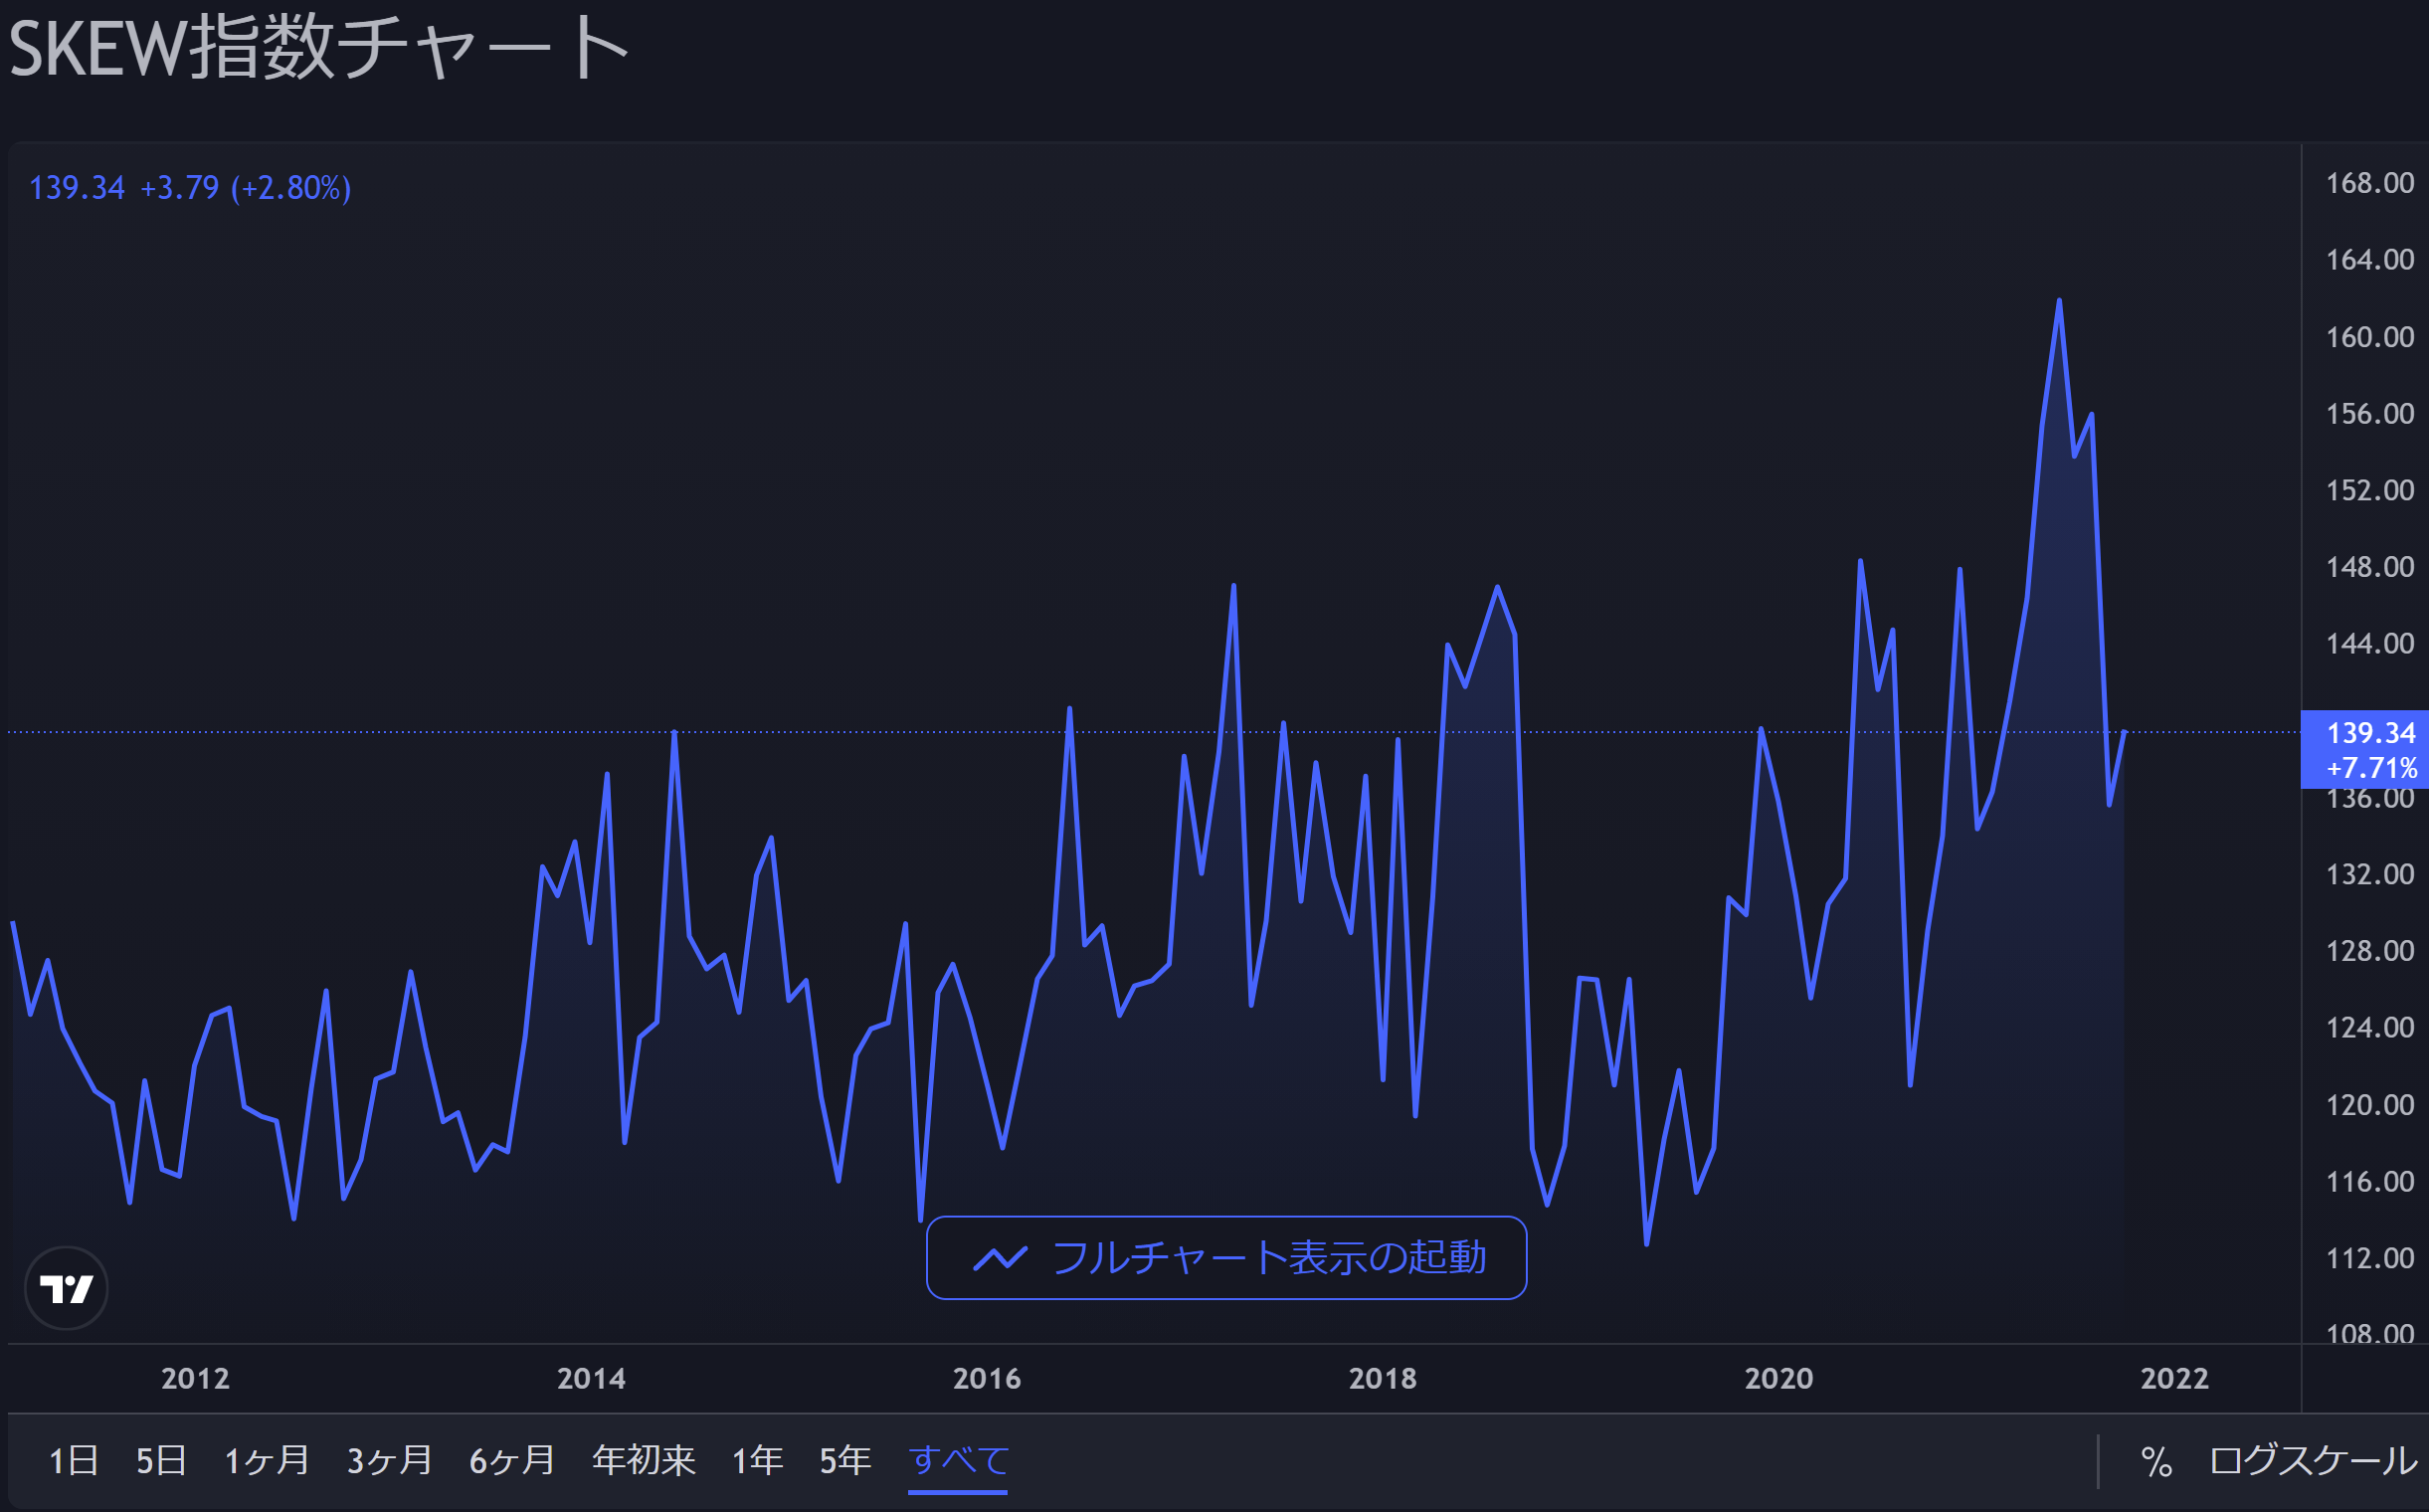The height and width of the screenshot is (1512, 2429).
Task: Click the 160.00 price axis label
Action: [x=2369, y=337]
